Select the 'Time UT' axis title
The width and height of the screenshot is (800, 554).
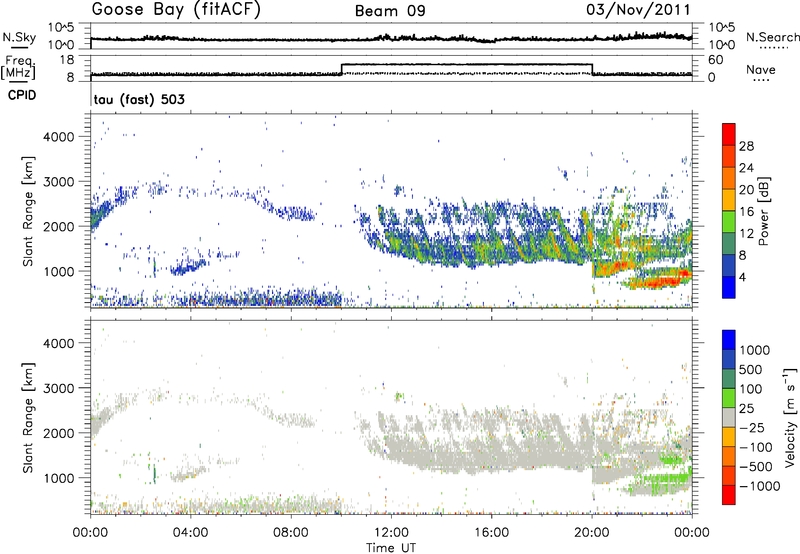pos(391,547)
